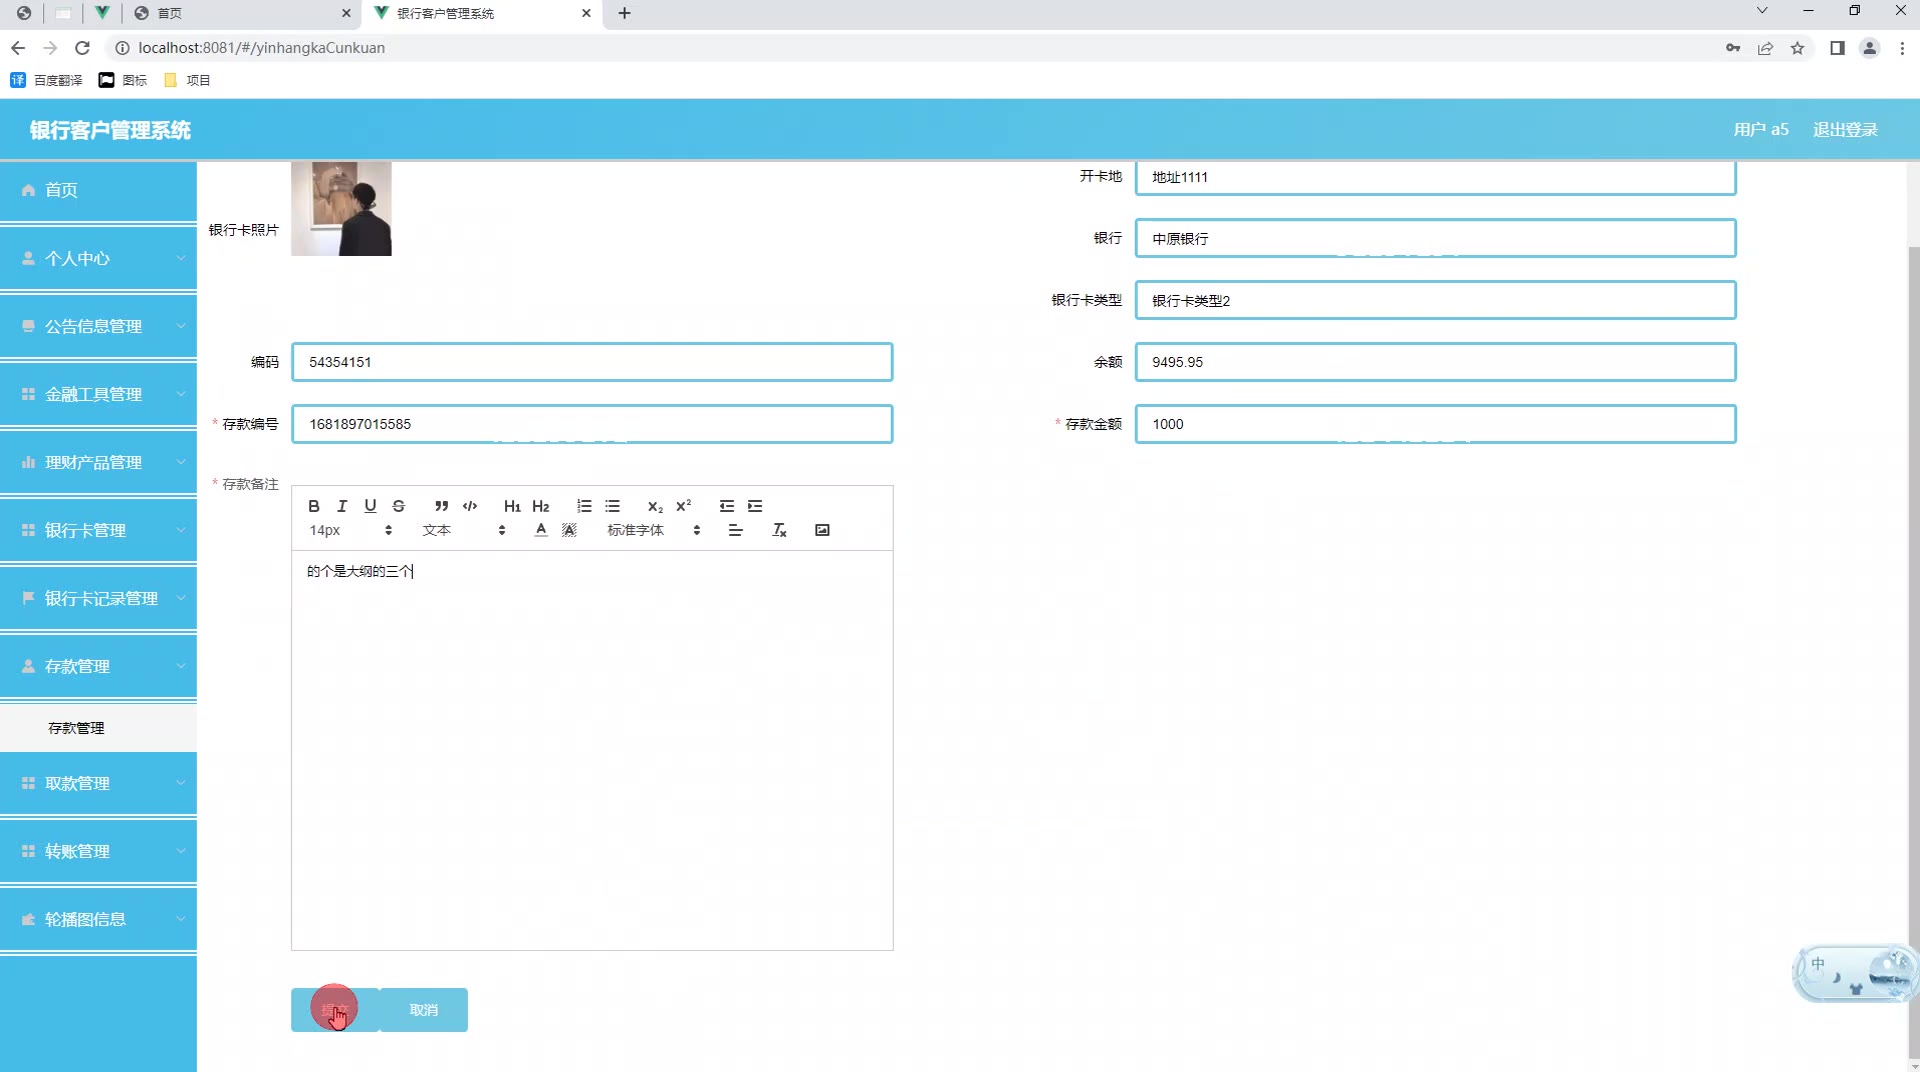Click the address bar URL
Screen dimensions: 1920x1072
point(261,48)
